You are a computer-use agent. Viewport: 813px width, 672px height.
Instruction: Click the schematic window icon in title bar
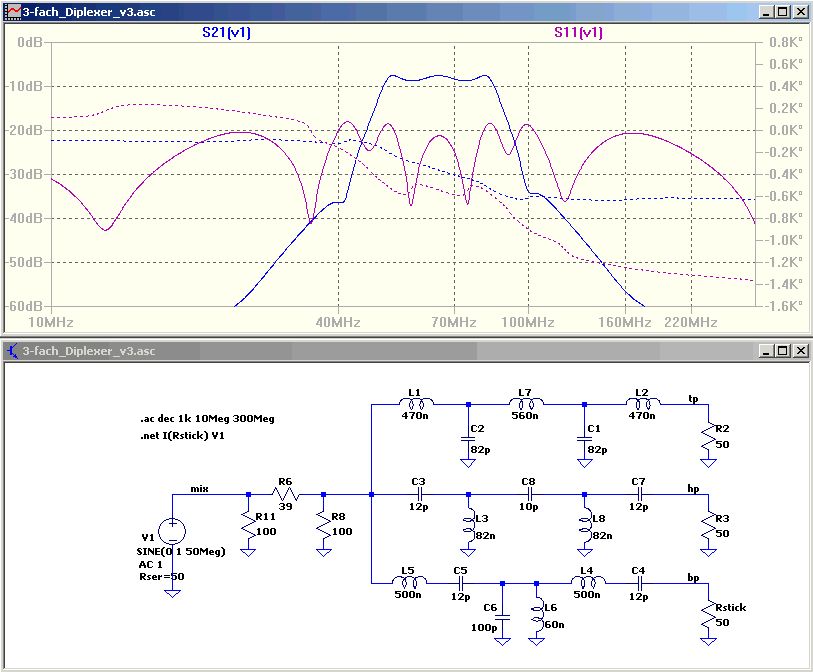(x=11, y=351)
